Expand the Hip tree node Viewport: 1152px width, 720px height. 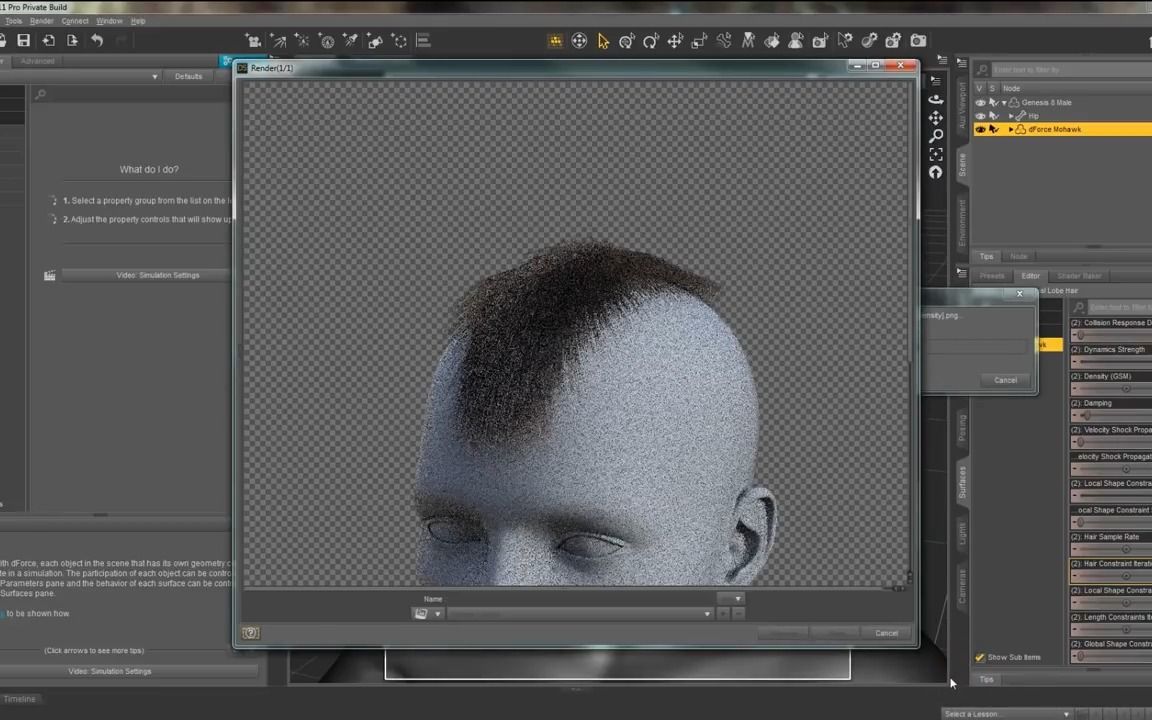[x=1011, y=116]
